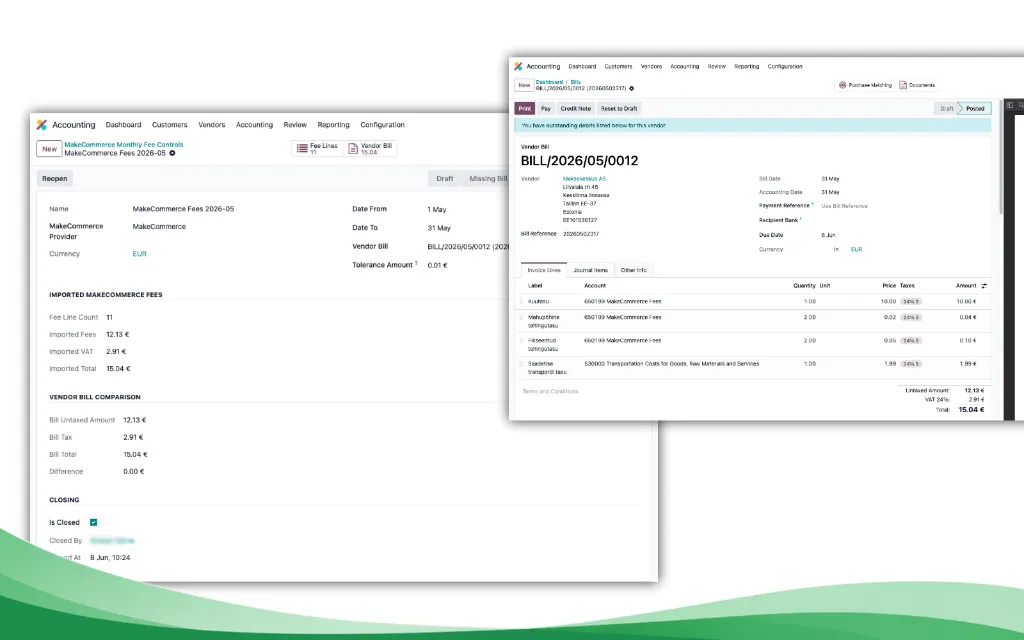This screenshot has width=1024, height=640.
Task: Click the help mark beside Recipient Bank
Action: click(801, 219)
